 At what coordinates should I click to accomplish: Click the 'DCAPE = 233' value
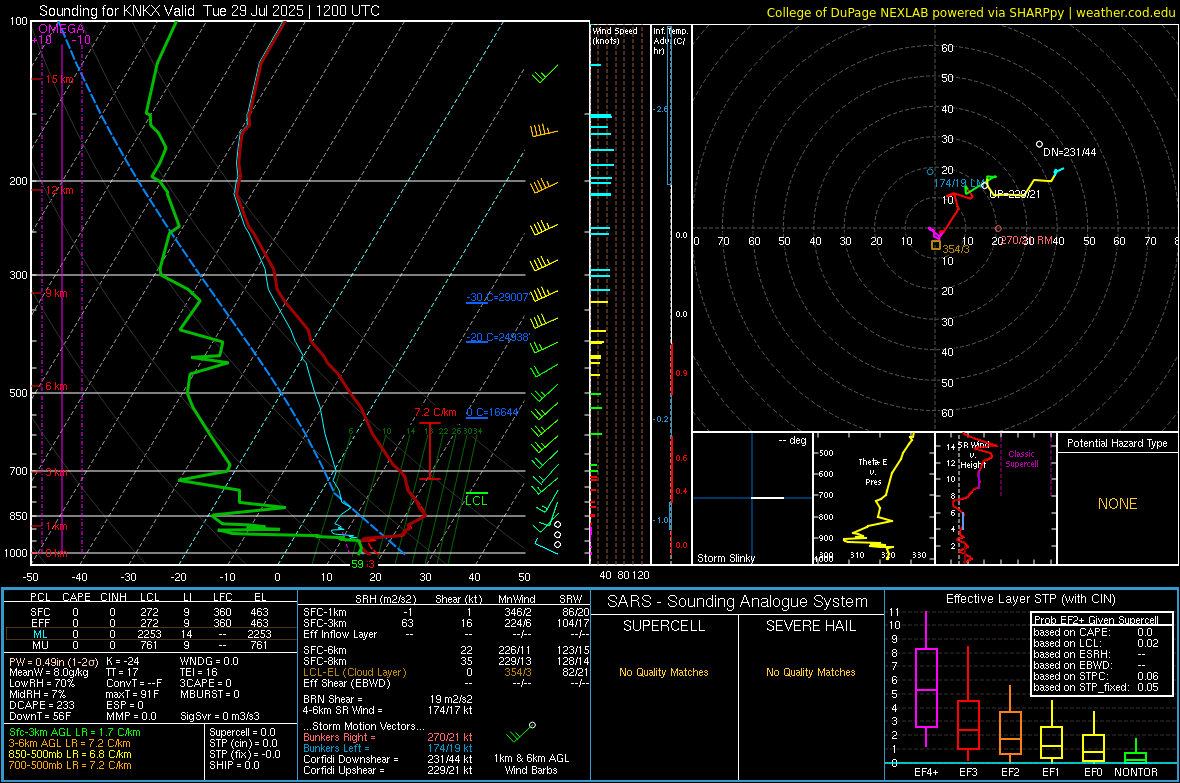[x=41, y=705]
